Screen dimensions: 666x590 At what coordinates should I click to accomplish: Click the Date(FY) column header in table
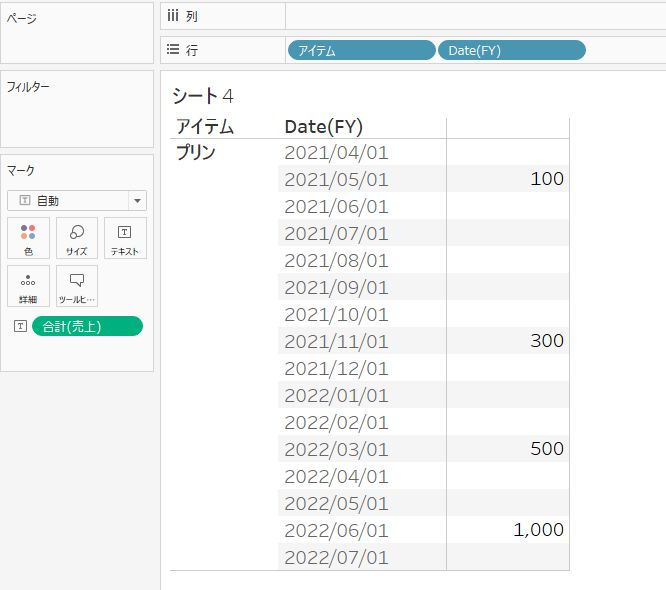323,126
